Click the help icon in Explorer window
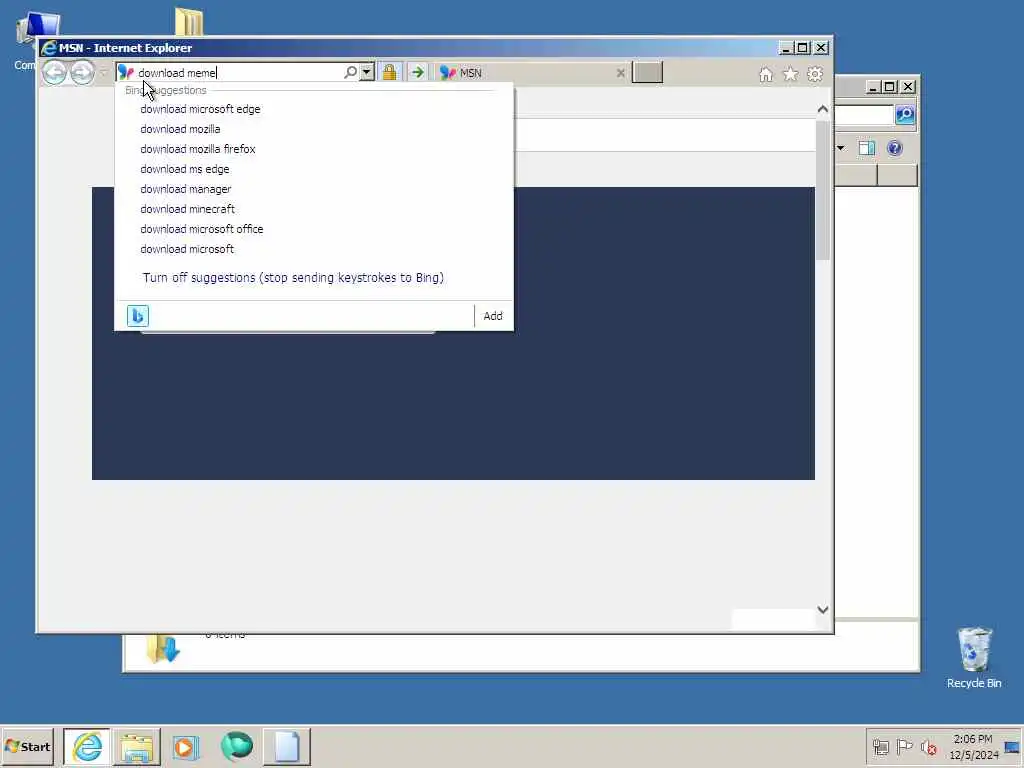This screenshot has width=1024, height=768. click(x=895, y=148)
